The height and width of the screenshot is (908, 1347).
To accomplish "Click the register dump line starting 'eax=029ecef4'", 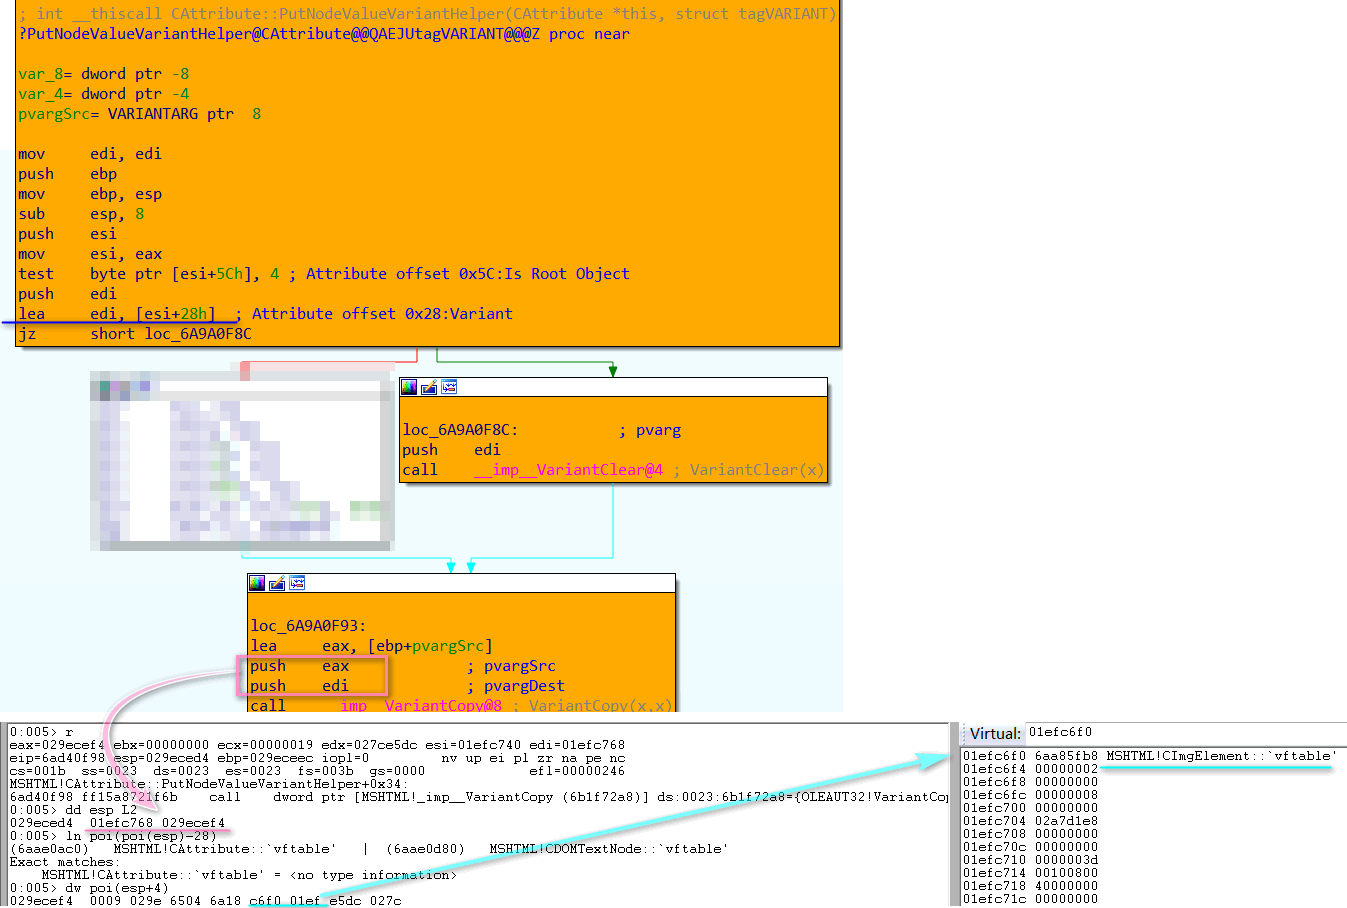I will pos(317,745).
